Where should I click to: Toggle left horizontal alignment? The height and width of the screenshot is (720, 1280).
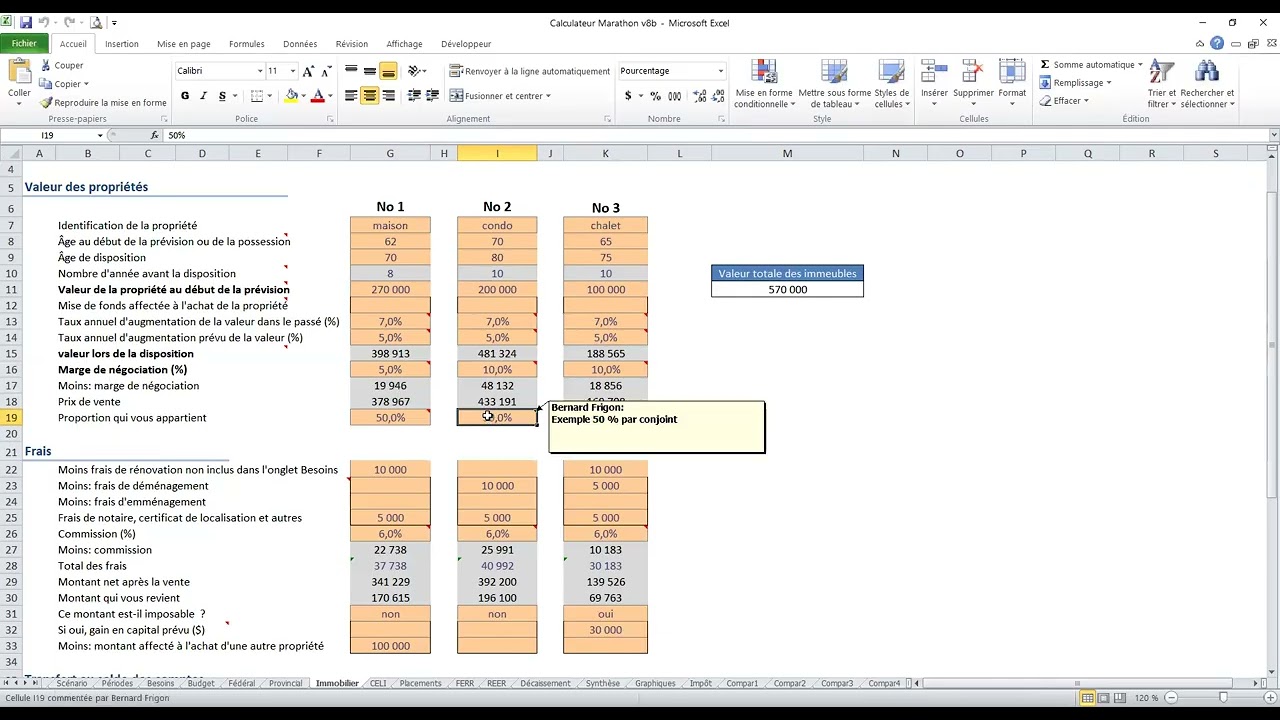[351, 96]
